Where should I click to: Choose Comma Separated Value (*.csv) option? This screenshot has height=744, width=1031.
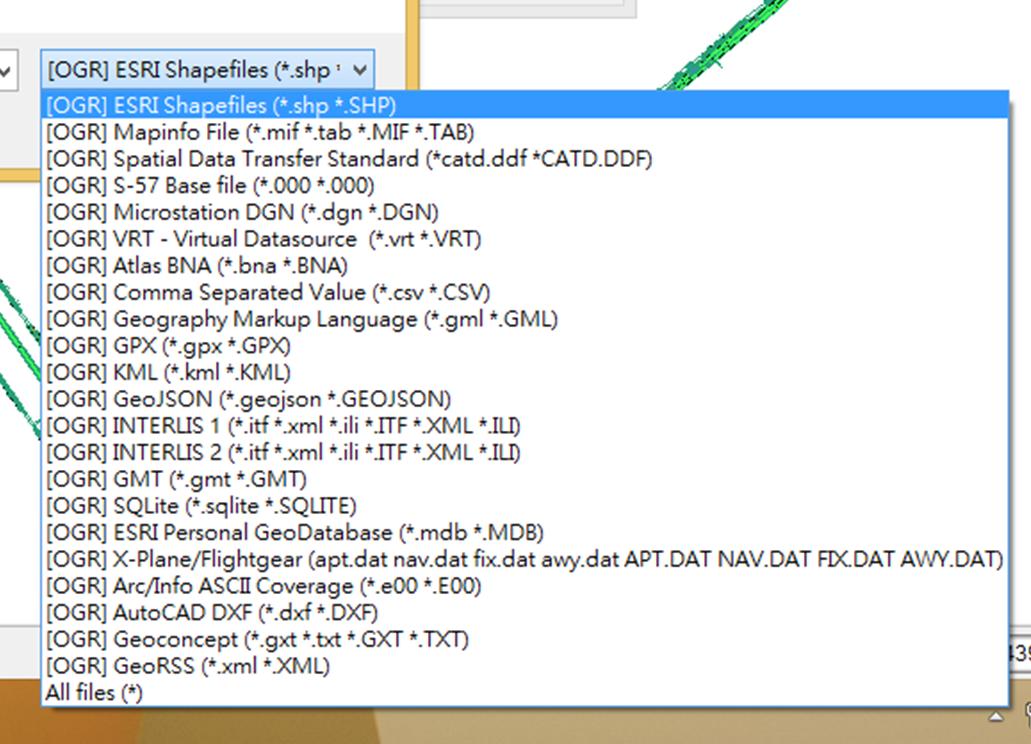coord(525,292)
